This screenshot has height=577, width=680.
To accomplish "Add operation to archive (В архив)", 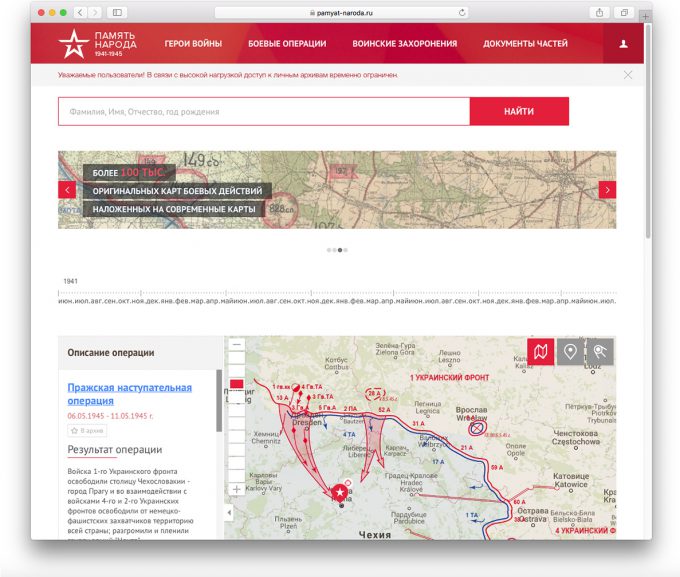I will pyautogui.click(x=87, y=431).
